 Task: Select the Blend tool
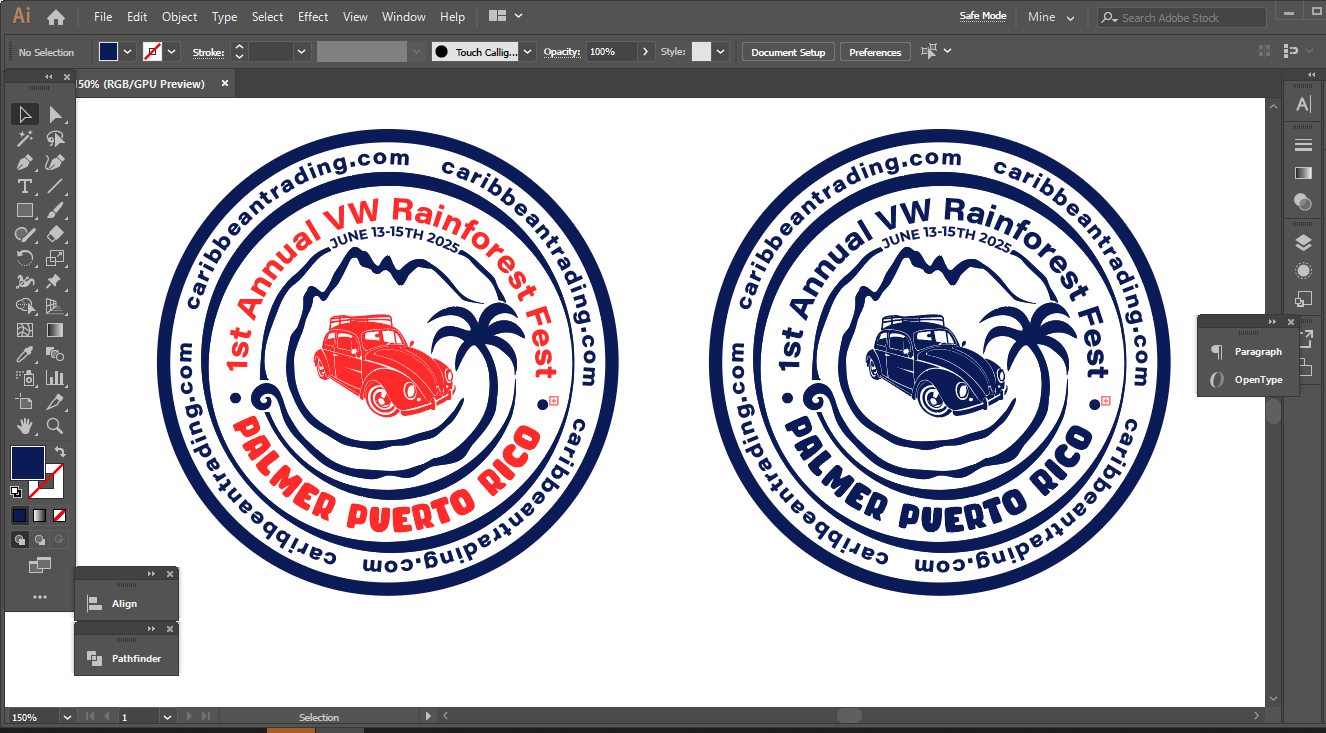(55, 354)
